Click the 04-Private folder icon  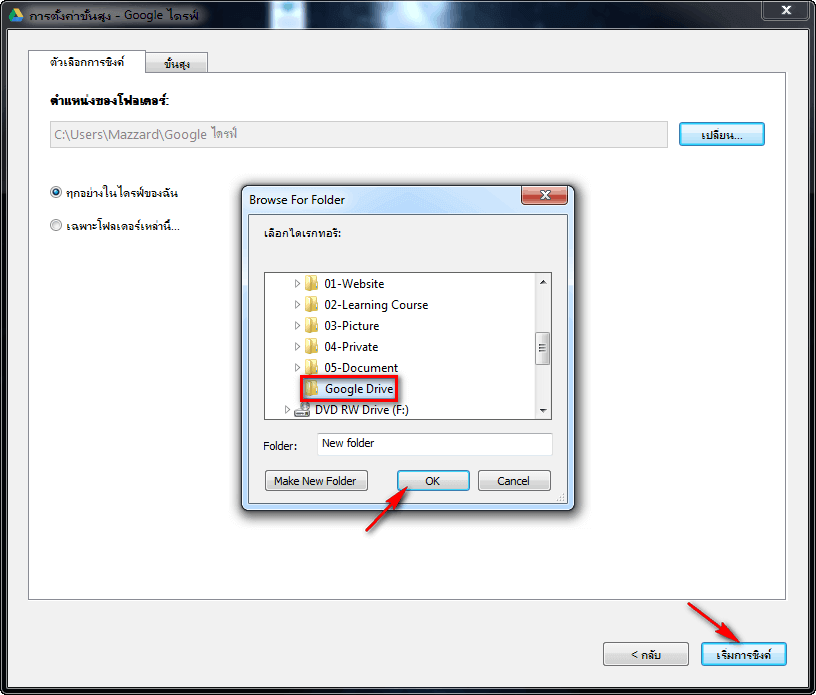(311, 347)
